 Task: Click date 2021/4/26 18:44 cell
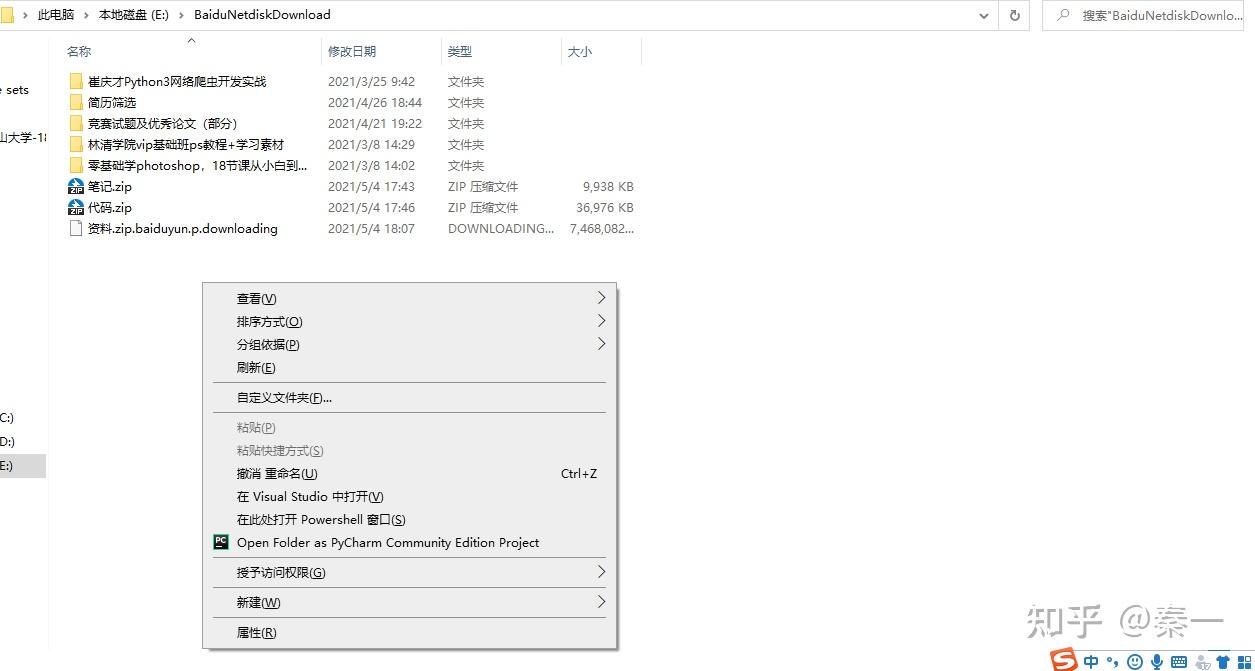tap(375, 102)
